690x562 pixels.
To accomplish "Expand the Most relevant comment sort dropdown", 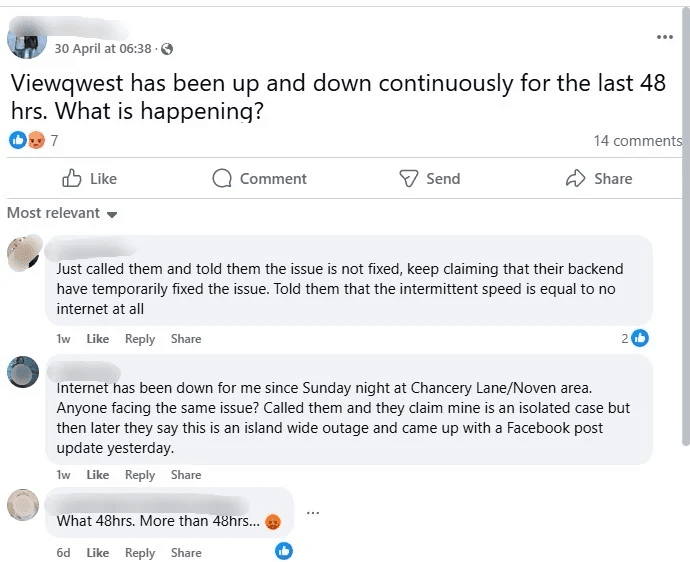I will pos(62,213).
